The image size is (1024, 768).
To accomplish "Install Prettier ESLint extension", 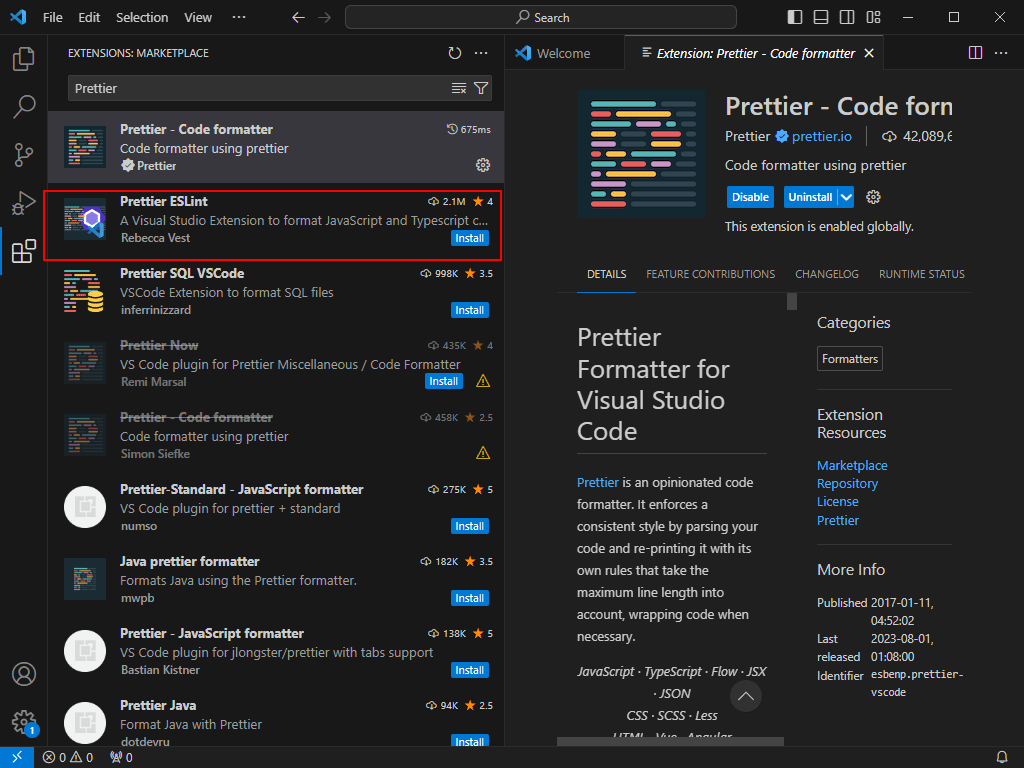I will 470,238.
